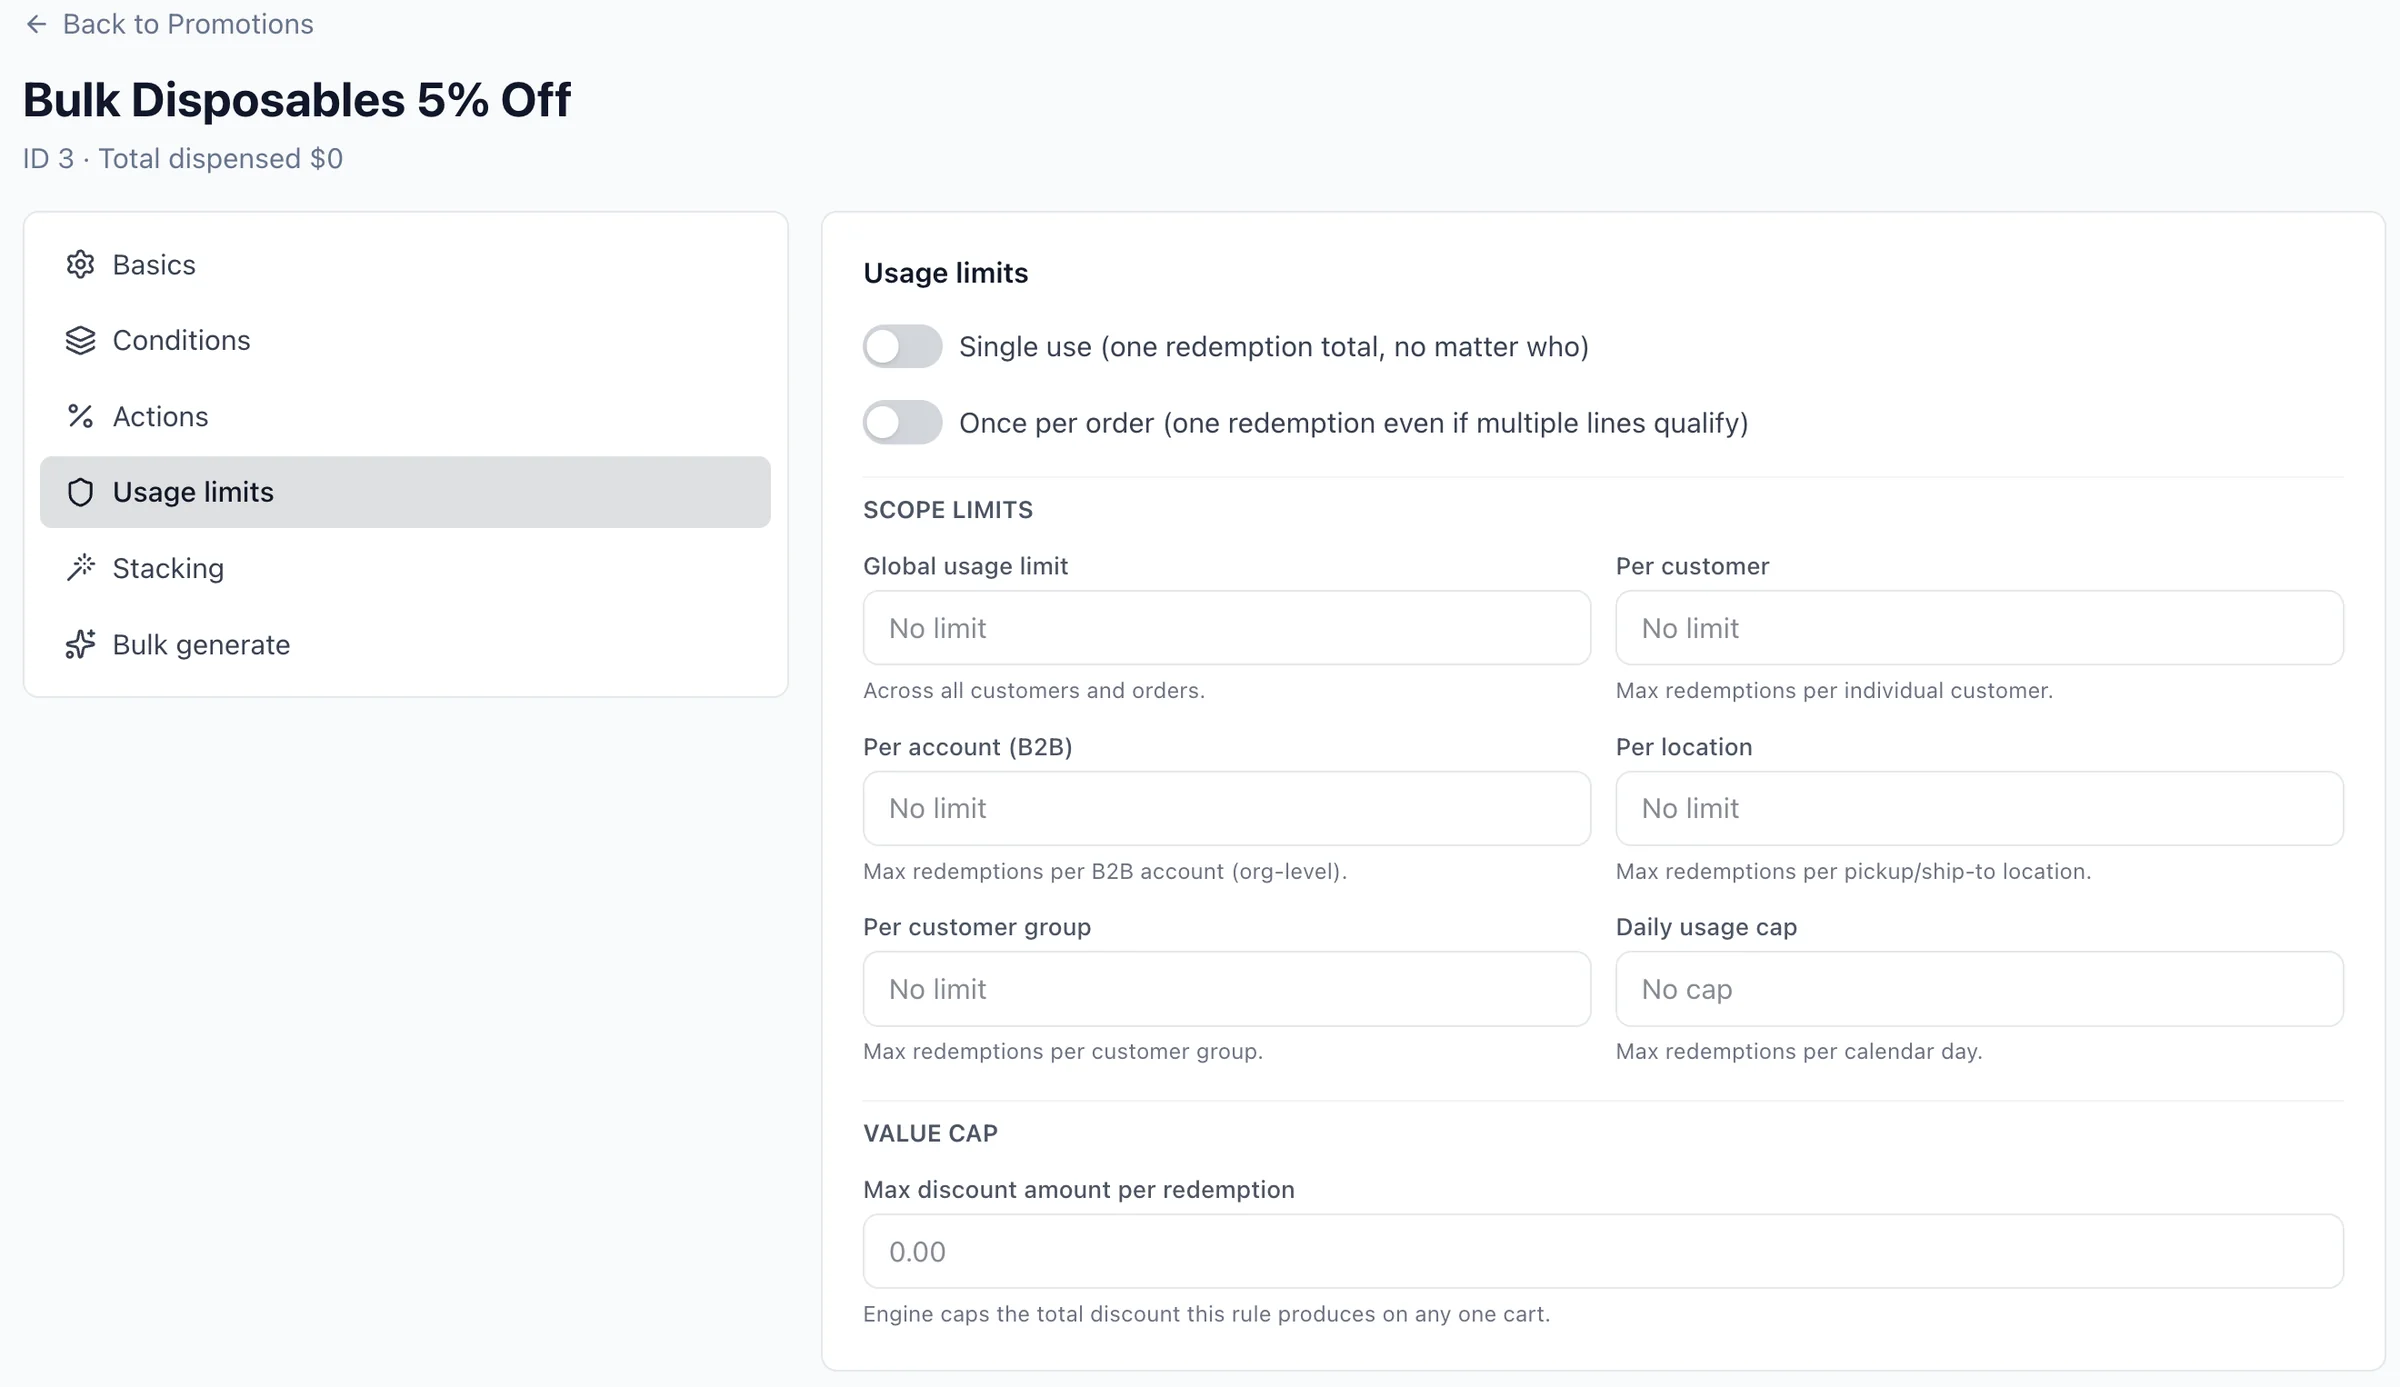Click the Usage limits shield icon
Image resolution: width=2400 pixels, height=1387 pixels.
click(80, 493)
